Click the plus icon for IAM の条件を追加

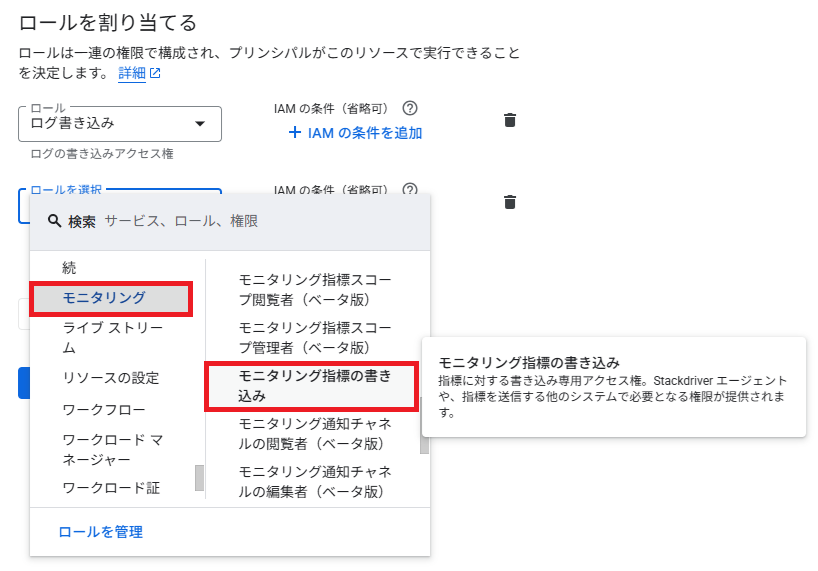point(294,133)
